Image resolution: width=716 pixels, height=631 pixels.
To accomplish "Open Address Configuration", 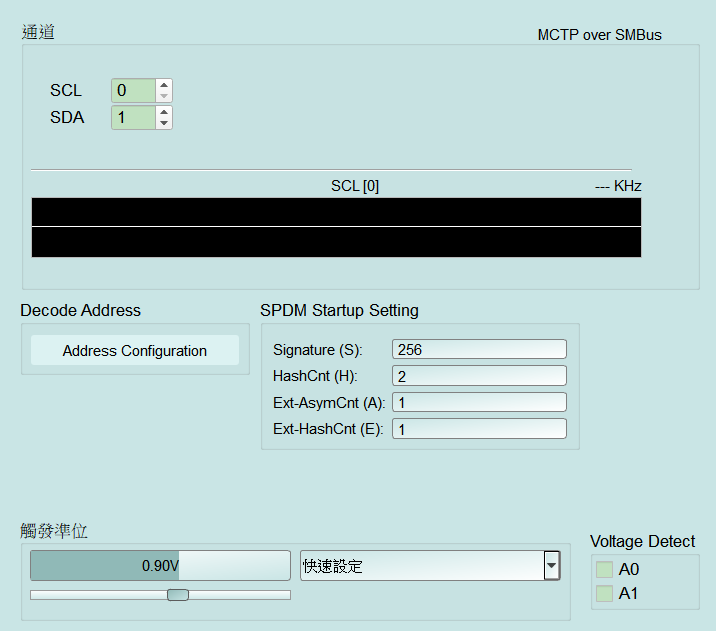I will 135,350.
